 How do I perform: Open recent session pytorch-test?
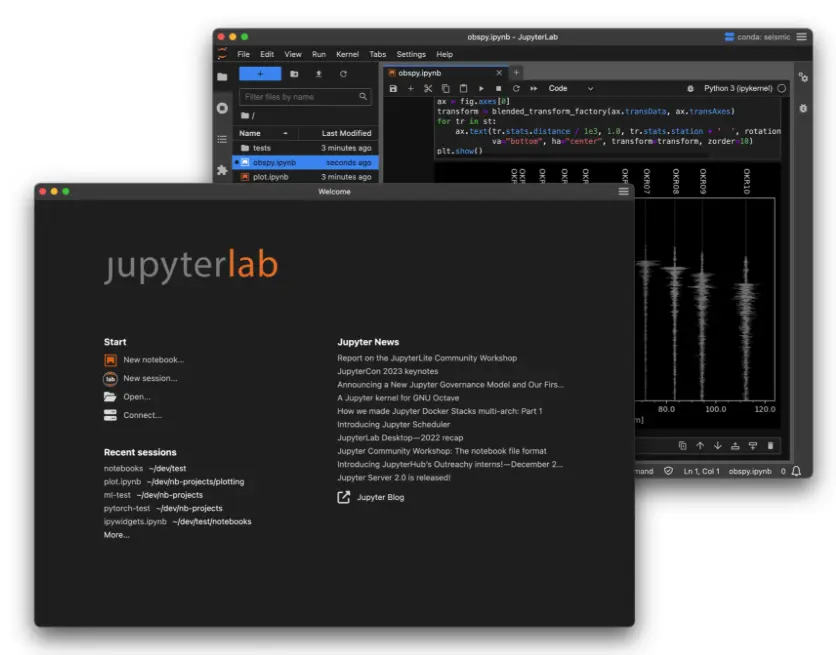pos(163,508)
